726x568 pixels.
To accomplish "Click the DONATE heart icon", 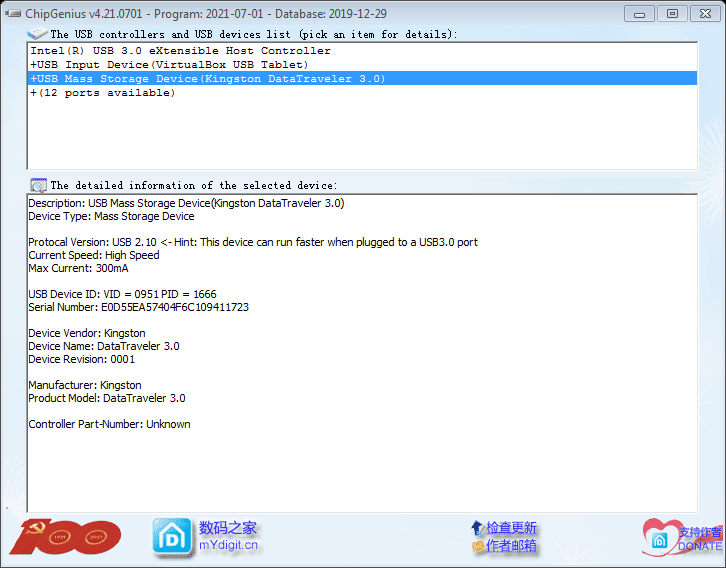I will click(660, 537).
